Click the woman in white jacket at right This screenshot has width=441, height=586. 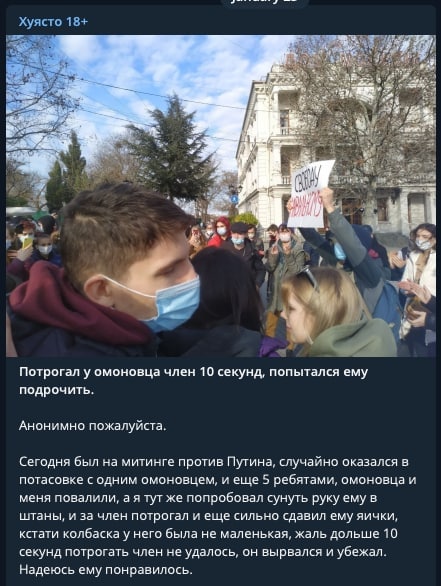point(420,277)
